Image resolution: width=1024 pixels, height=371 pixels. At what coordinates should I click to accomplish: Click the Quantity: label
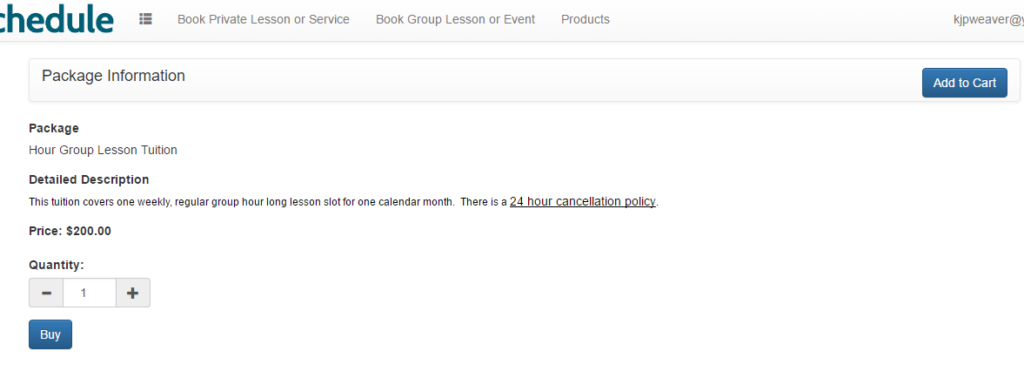tap(57, 265)
